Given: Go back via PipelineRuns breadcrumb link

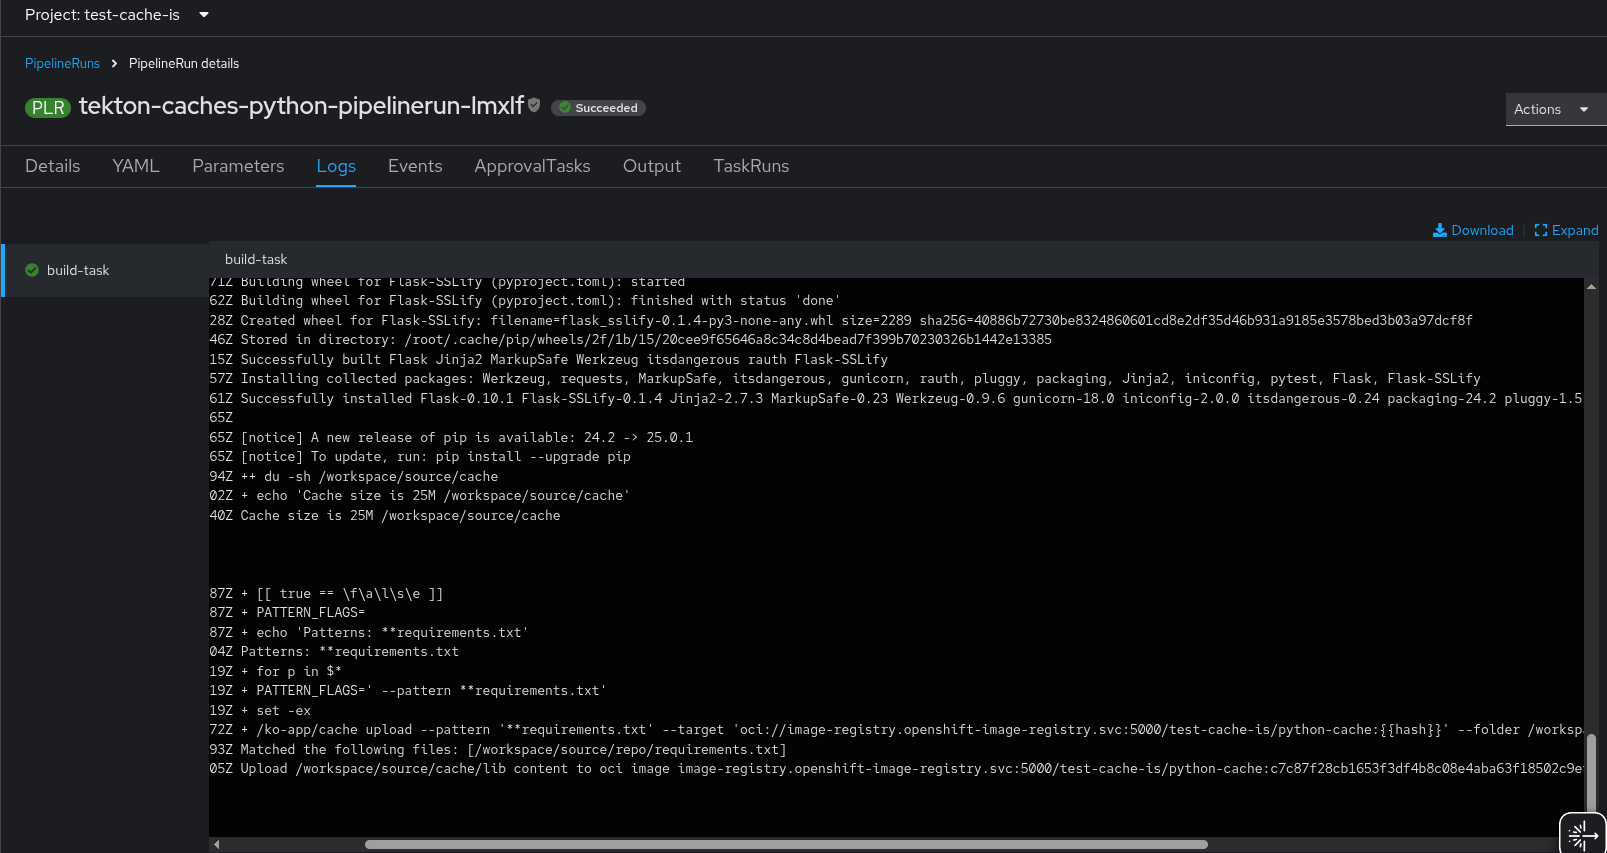Looking at the screenshot, I should pyautogui.click(x=62, y=63).
